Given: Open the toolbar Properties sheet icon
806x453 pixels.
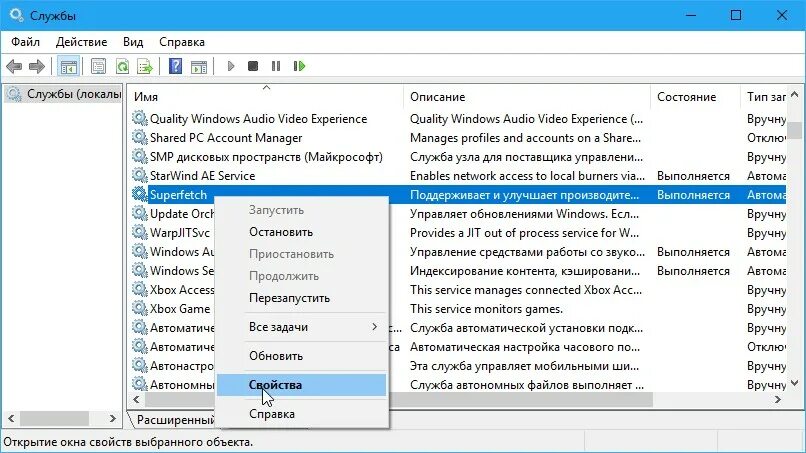Looking at the screenshot, I should pos(98,66).
